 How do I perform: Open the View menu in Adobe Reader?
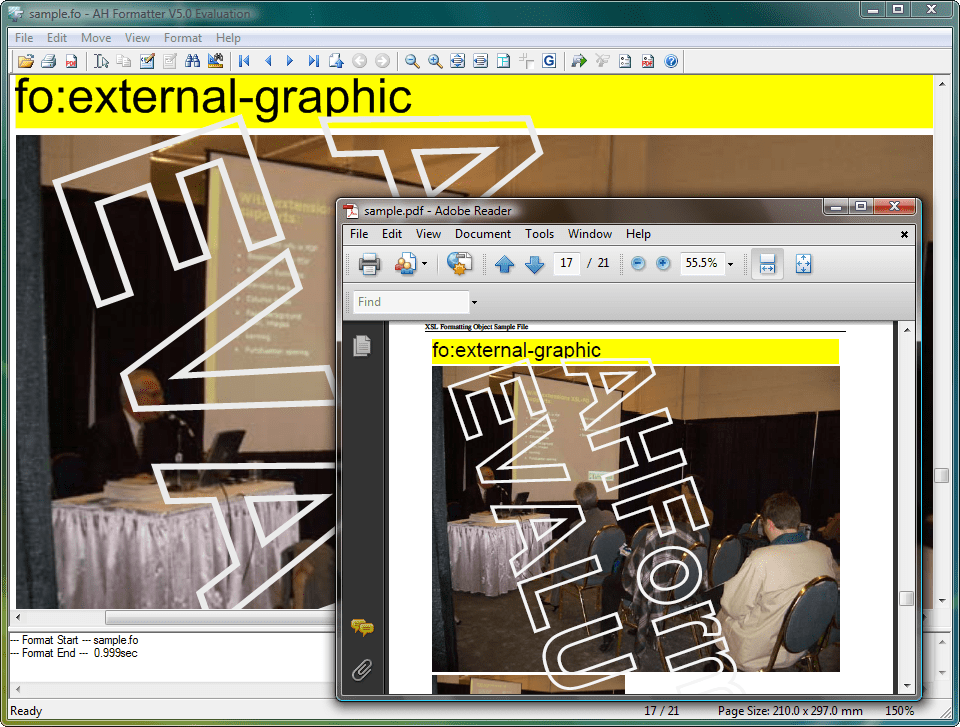[429, 234]
